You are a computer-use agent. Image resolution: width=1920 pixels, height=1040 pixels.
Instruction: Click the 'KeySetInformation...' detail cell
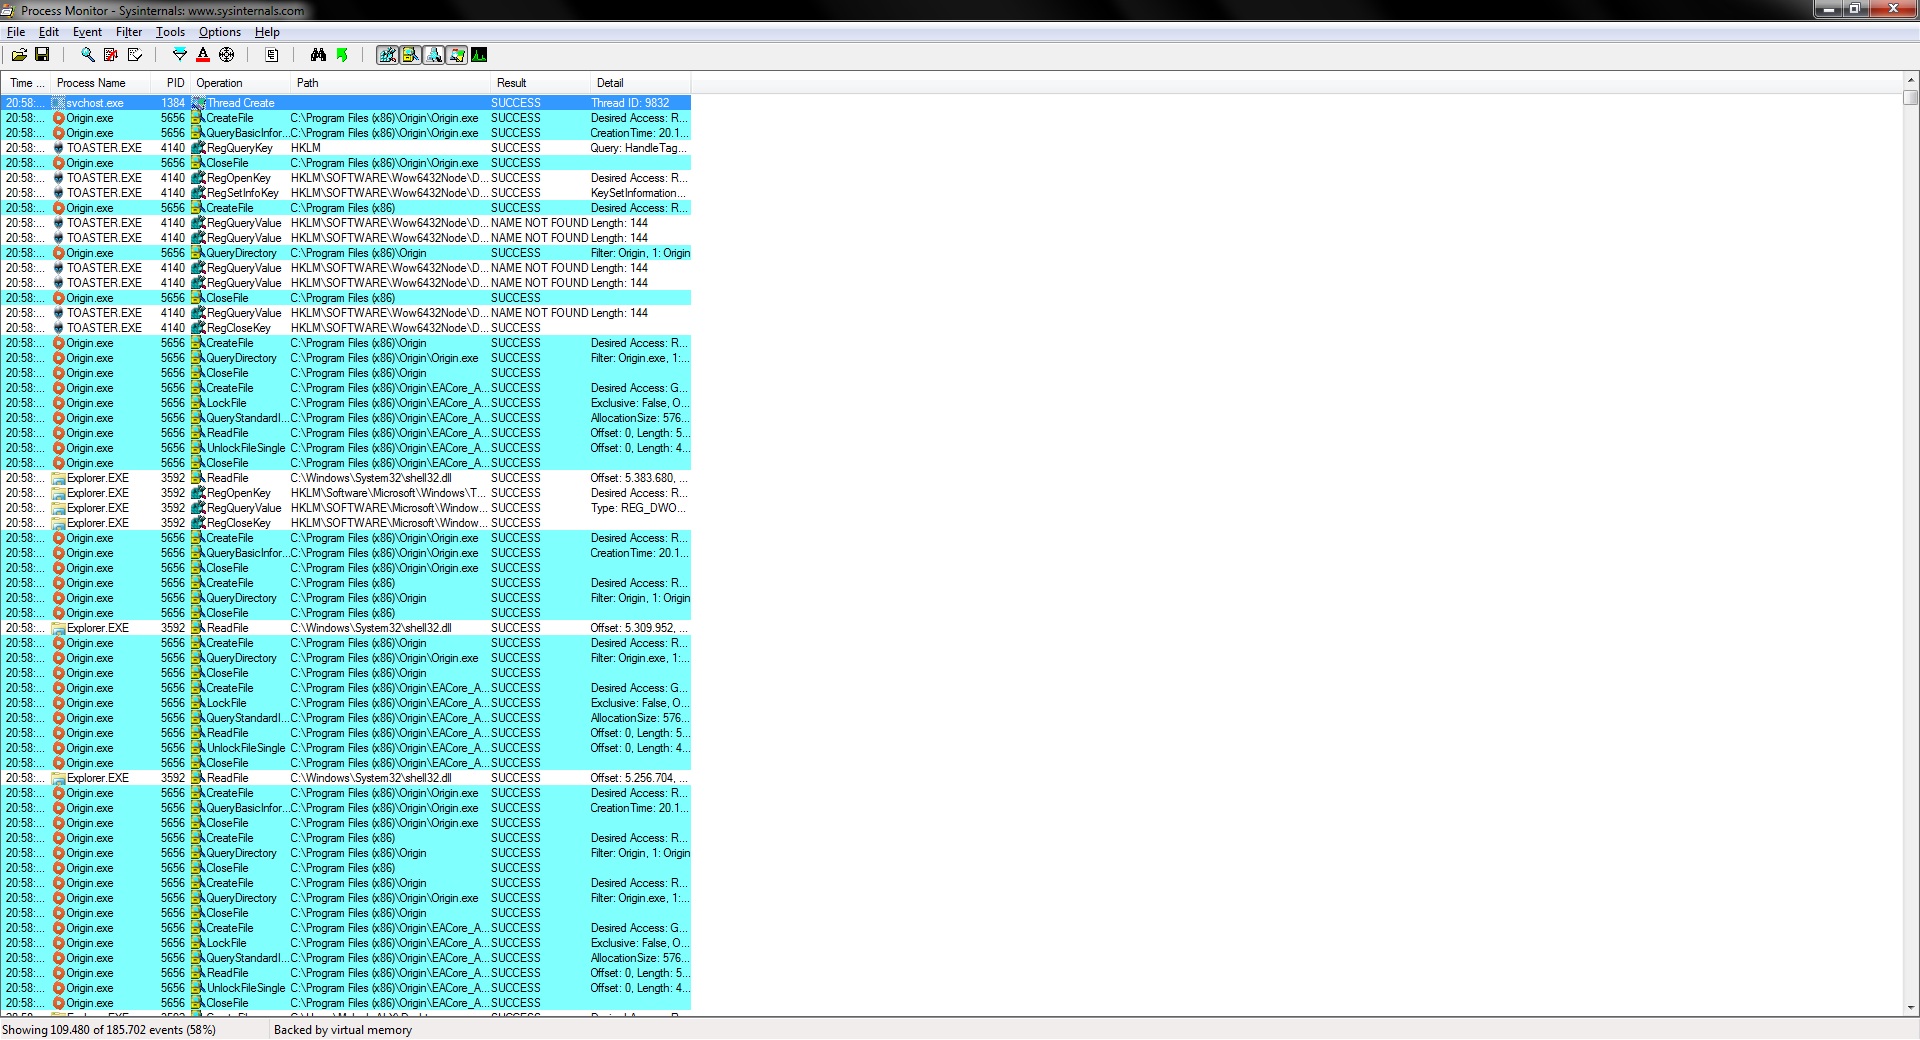640,193
